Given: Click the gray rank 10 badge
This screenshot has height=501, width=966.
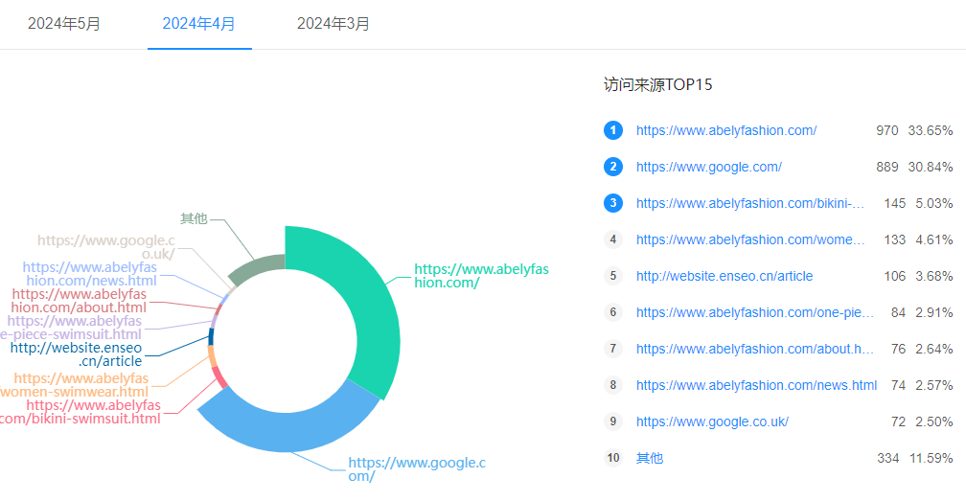Looking at the screenshot, I should click(x=613, y=458).
